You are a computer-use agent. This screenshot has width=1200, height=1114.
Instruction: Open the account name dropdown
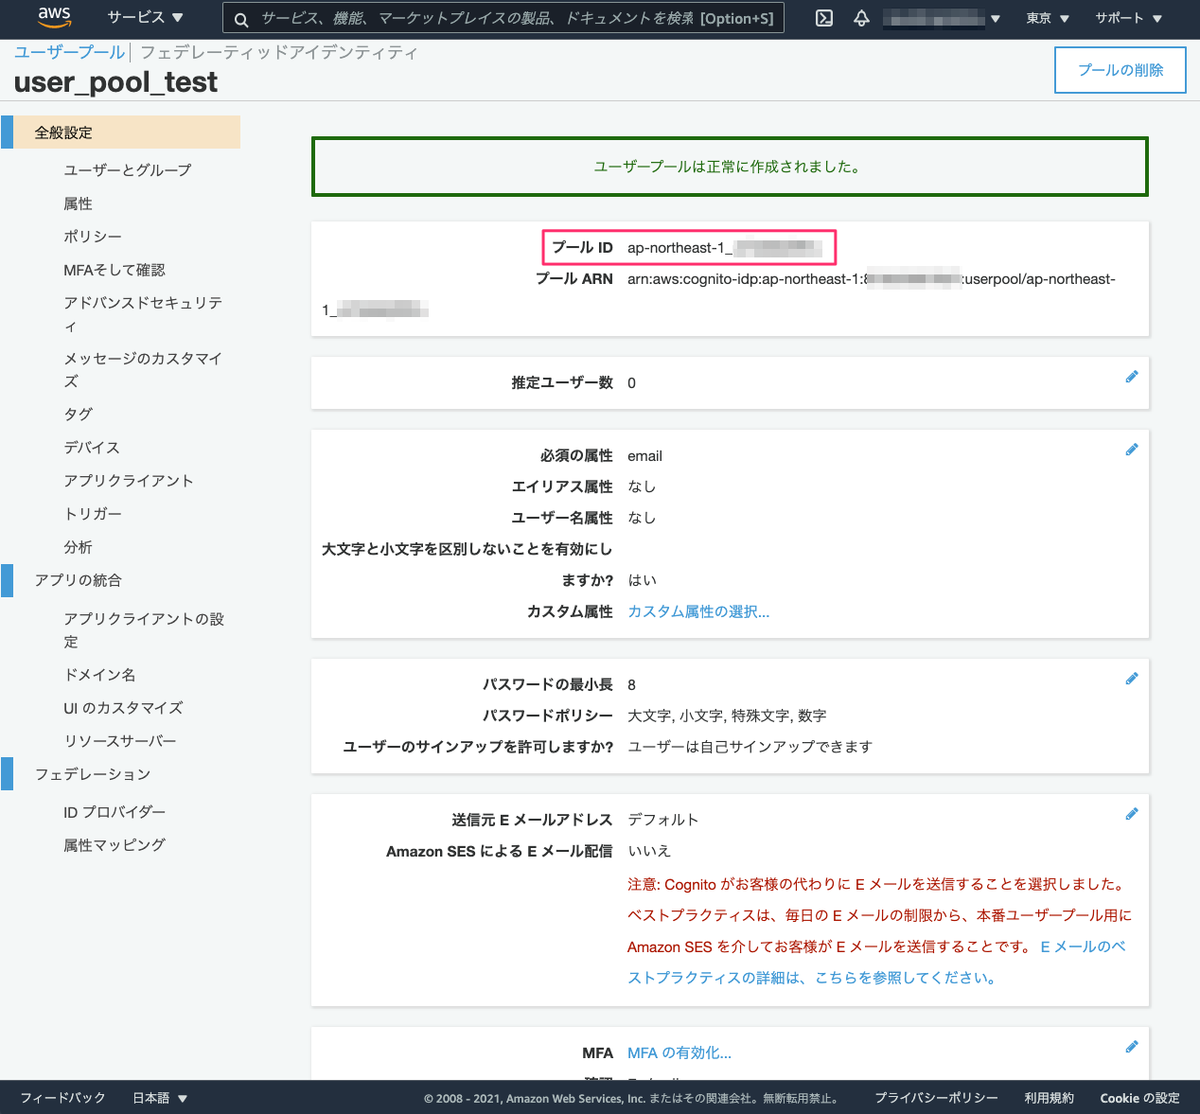pos(941,18)
